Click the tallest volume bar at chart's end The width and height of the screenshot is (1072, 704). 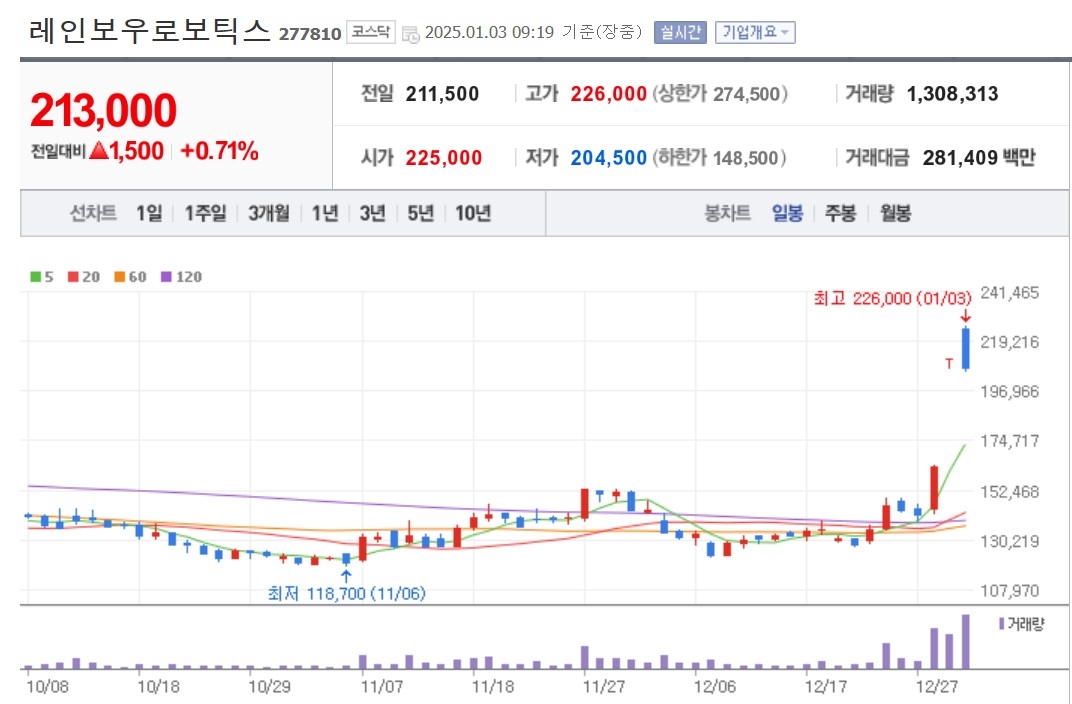click(x=965, y=642)
